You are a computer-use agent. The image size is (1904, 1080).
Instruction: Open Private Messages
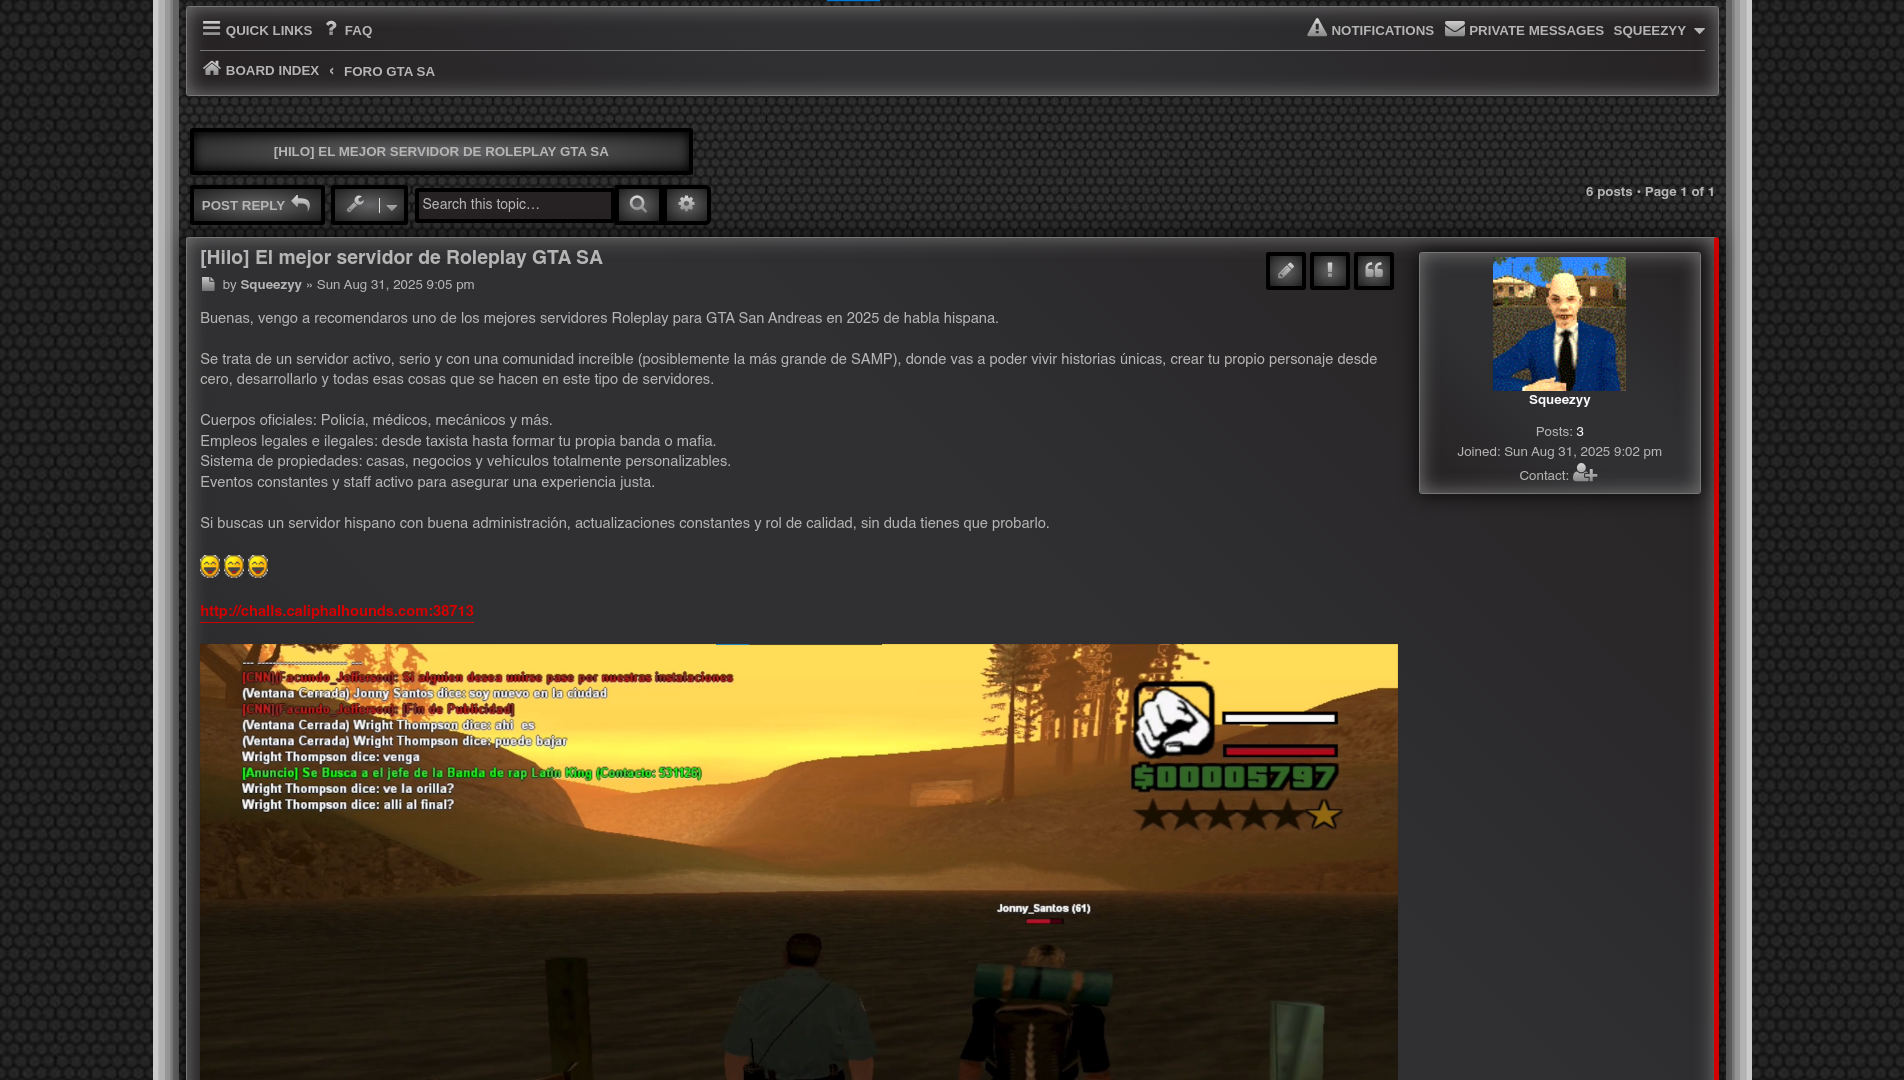point(1524,30)
